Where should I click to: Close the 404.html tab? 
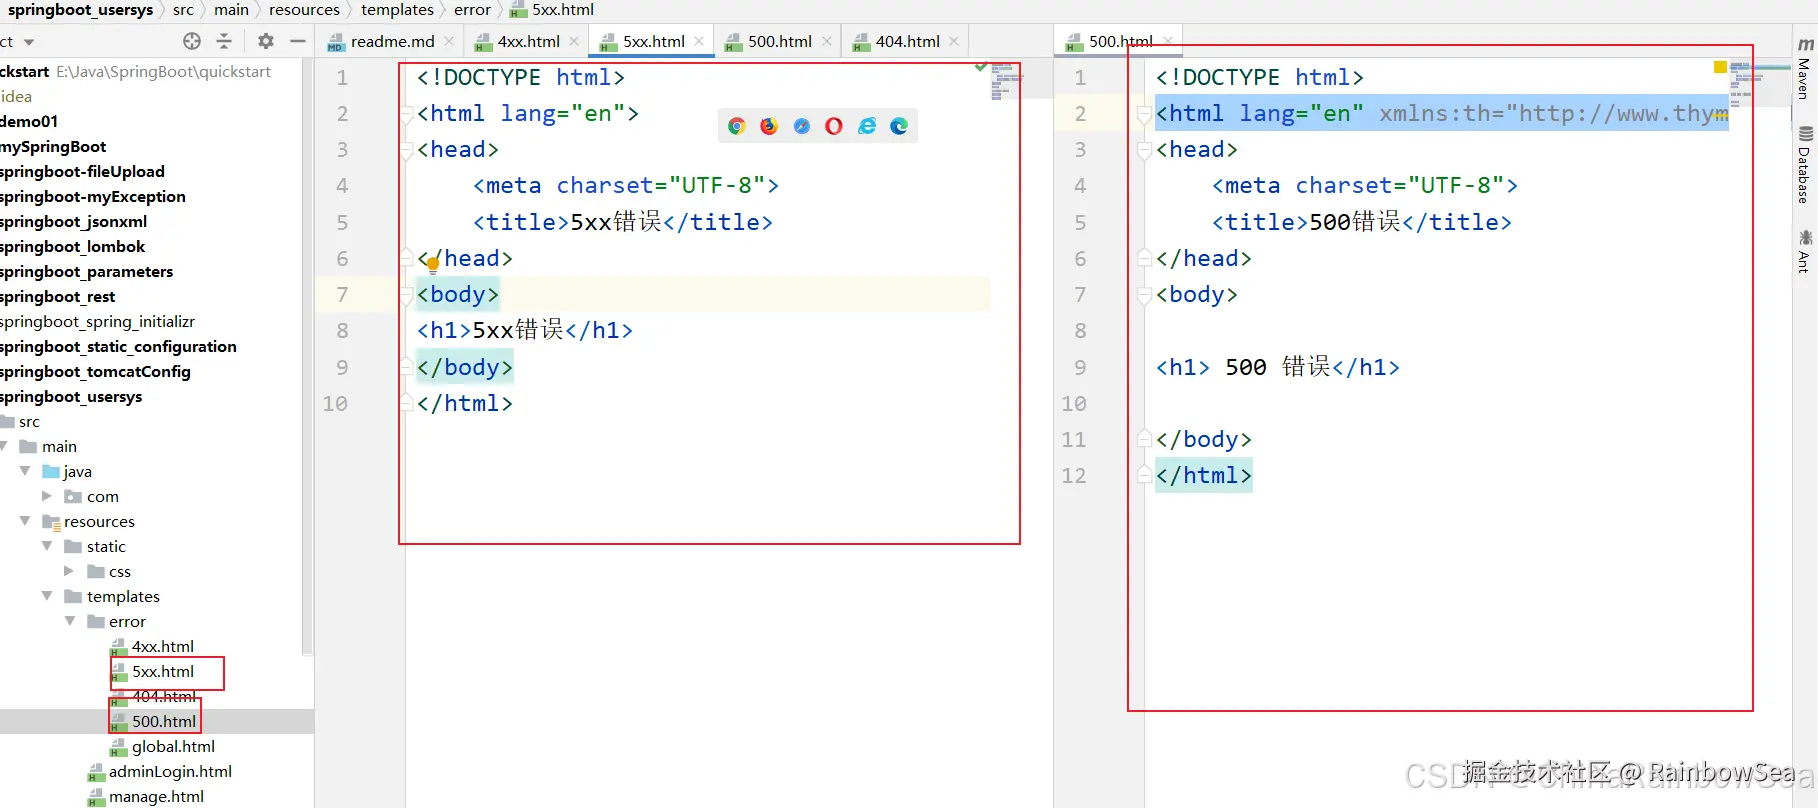tap(954, 41)
